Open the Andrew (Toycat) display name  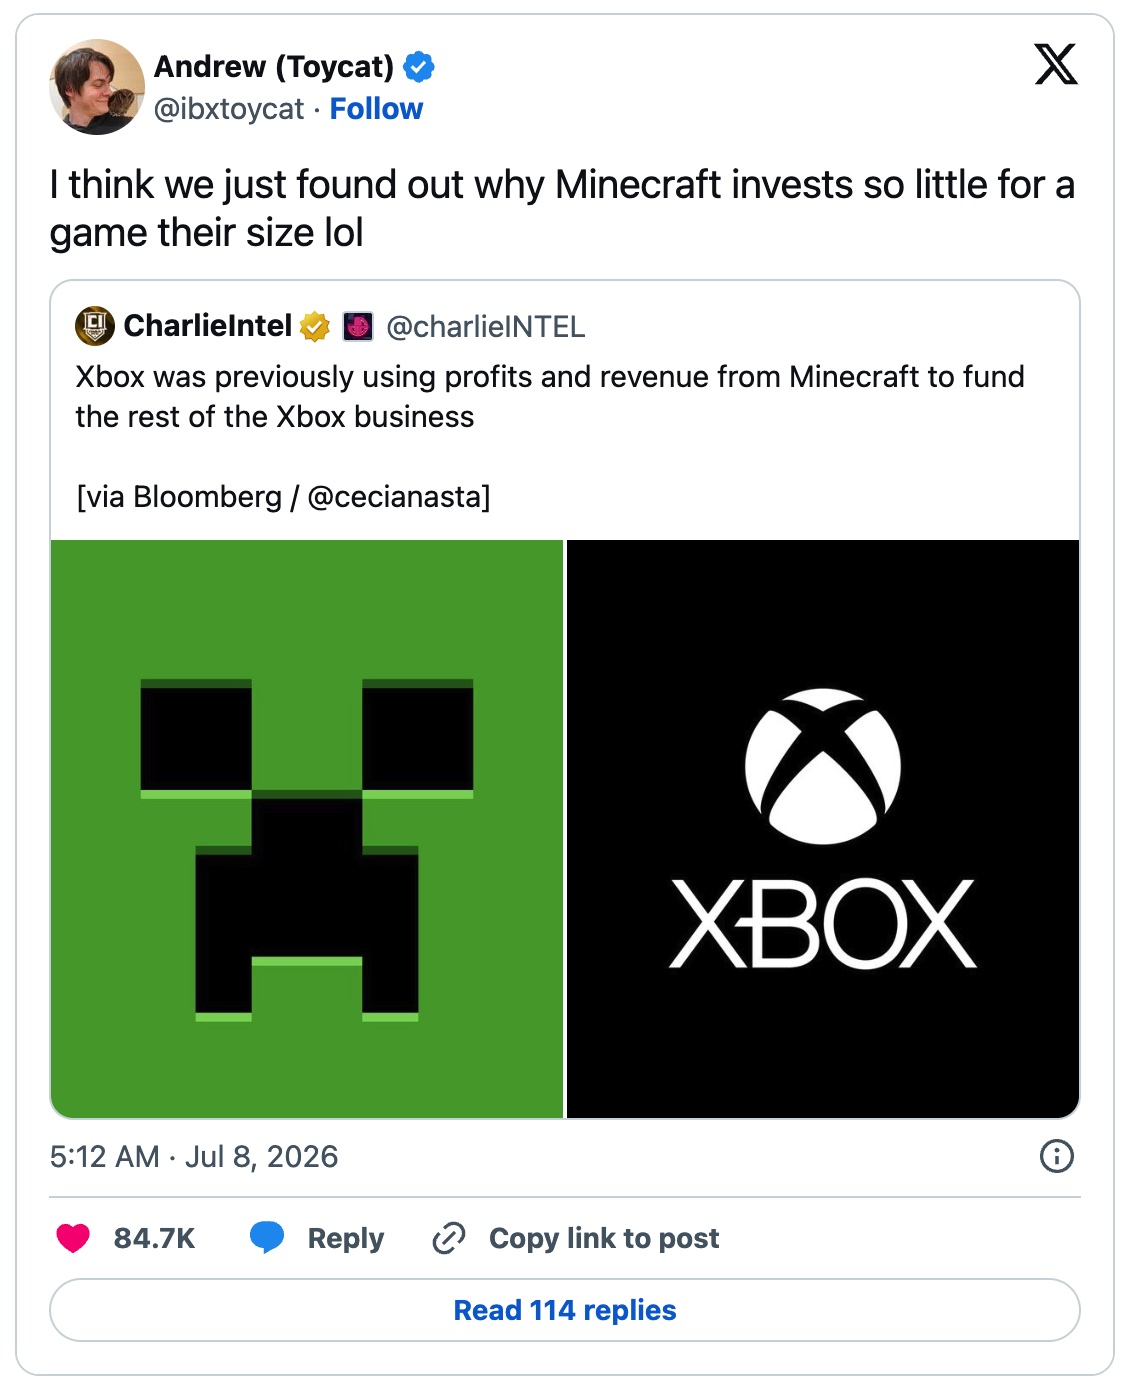[x=274, y=67]
